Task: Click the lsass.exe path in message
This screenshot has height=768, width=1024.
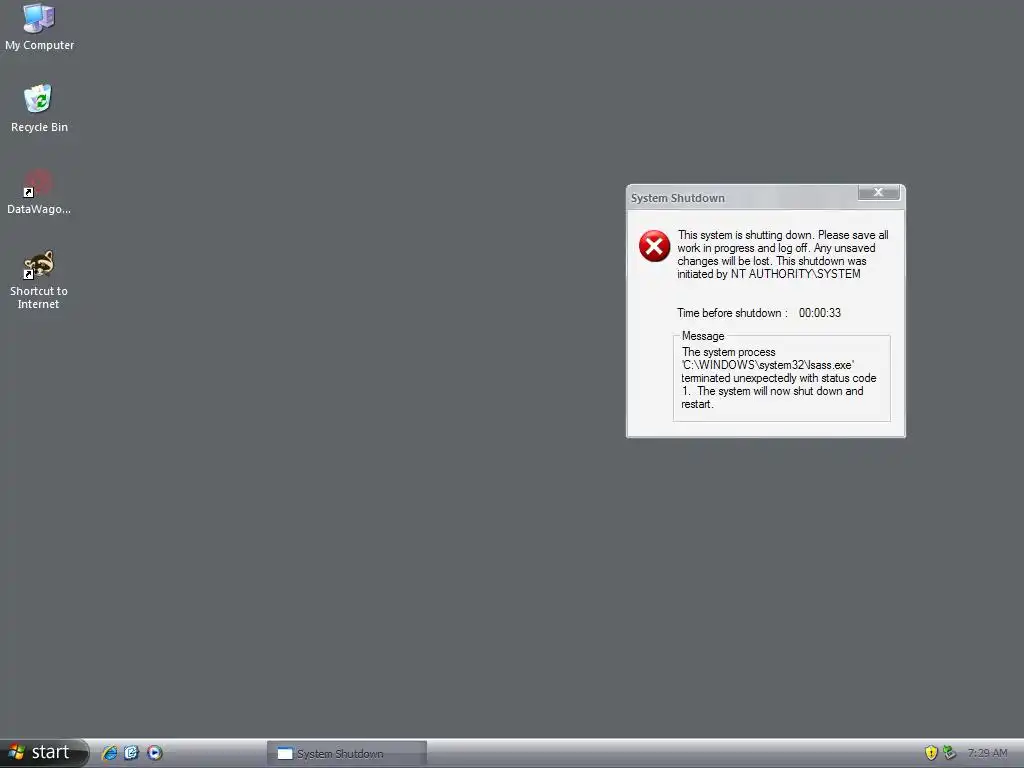Action: point(767,365)
